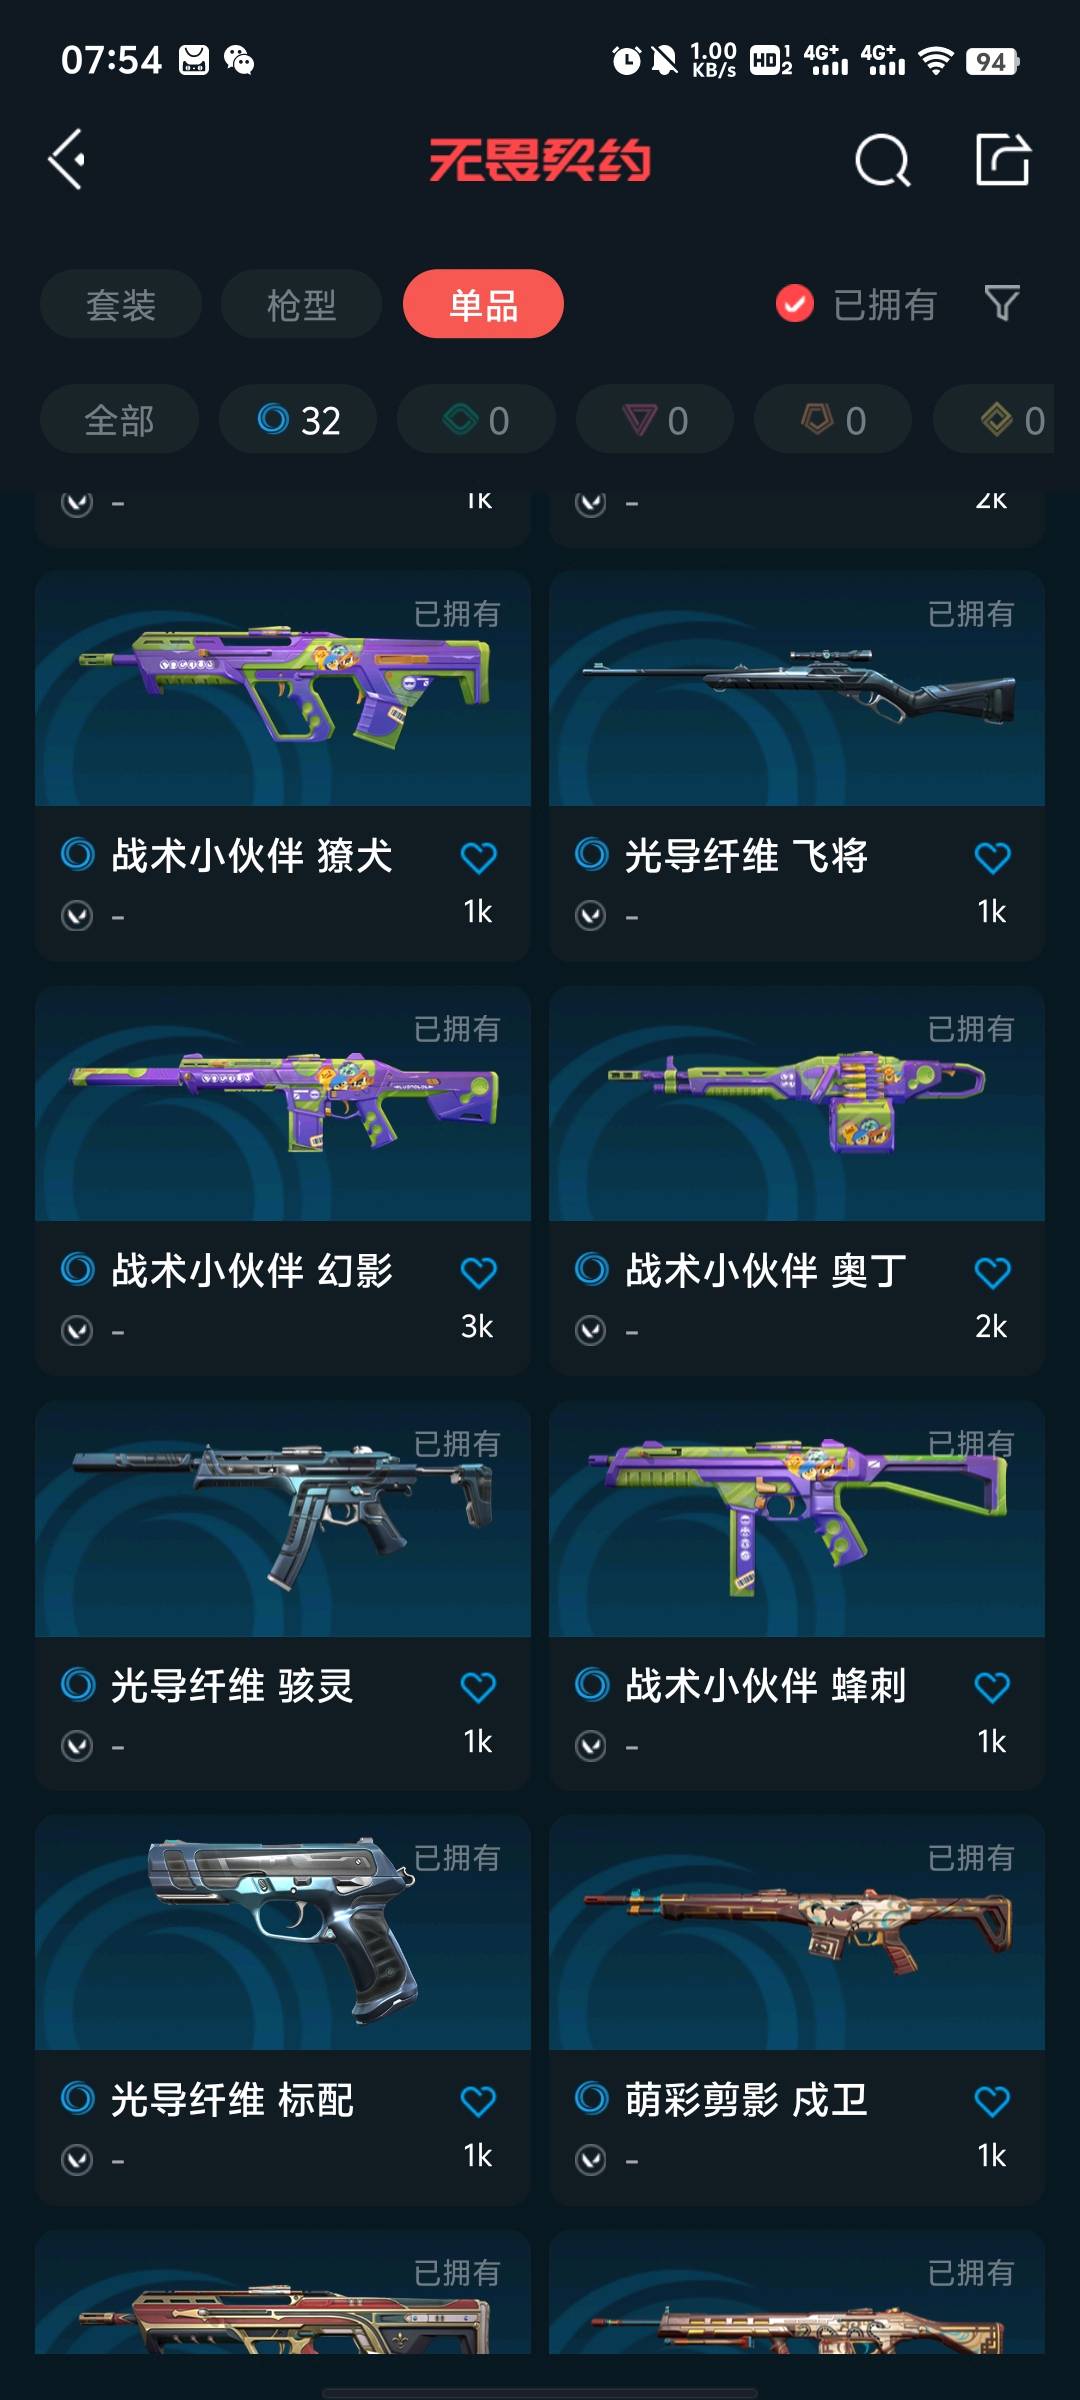Image resolution: width=1080 pixels, height=2400 pixels.
Task: Tap the share icon at top right
Action: [x=1003, y=160]
